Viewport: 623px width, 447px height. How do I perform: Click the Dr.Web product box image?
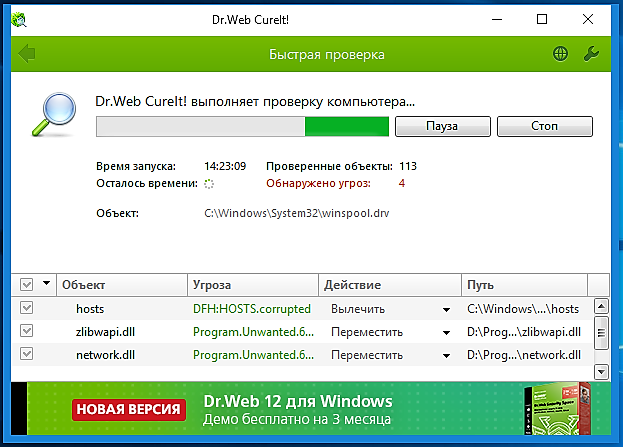point(558,408)
